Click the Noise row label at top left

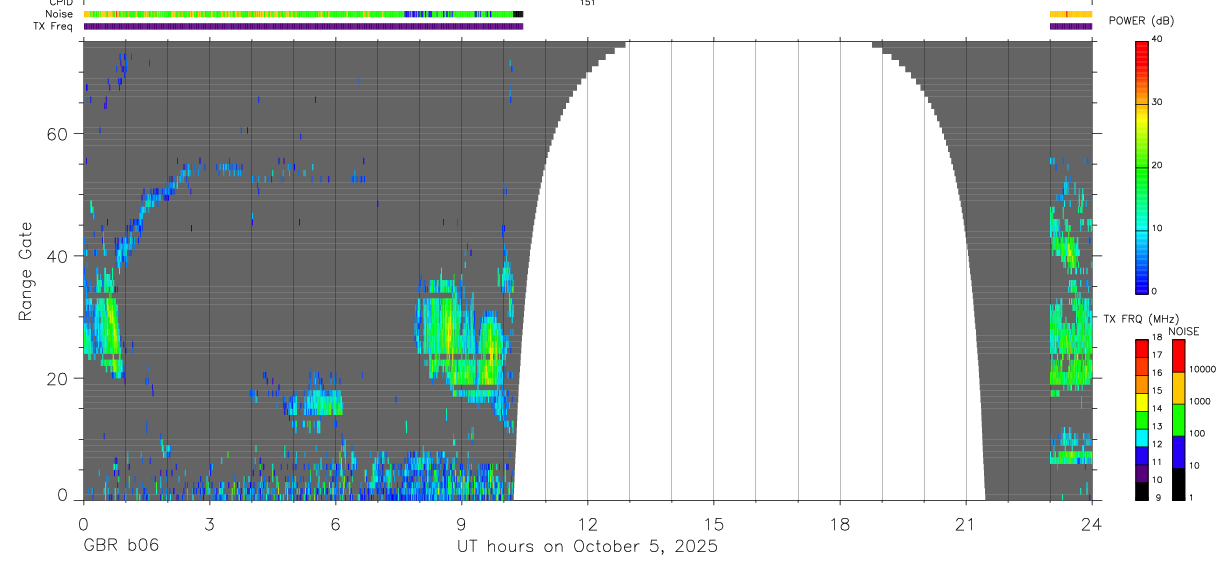tap(60, 14)
